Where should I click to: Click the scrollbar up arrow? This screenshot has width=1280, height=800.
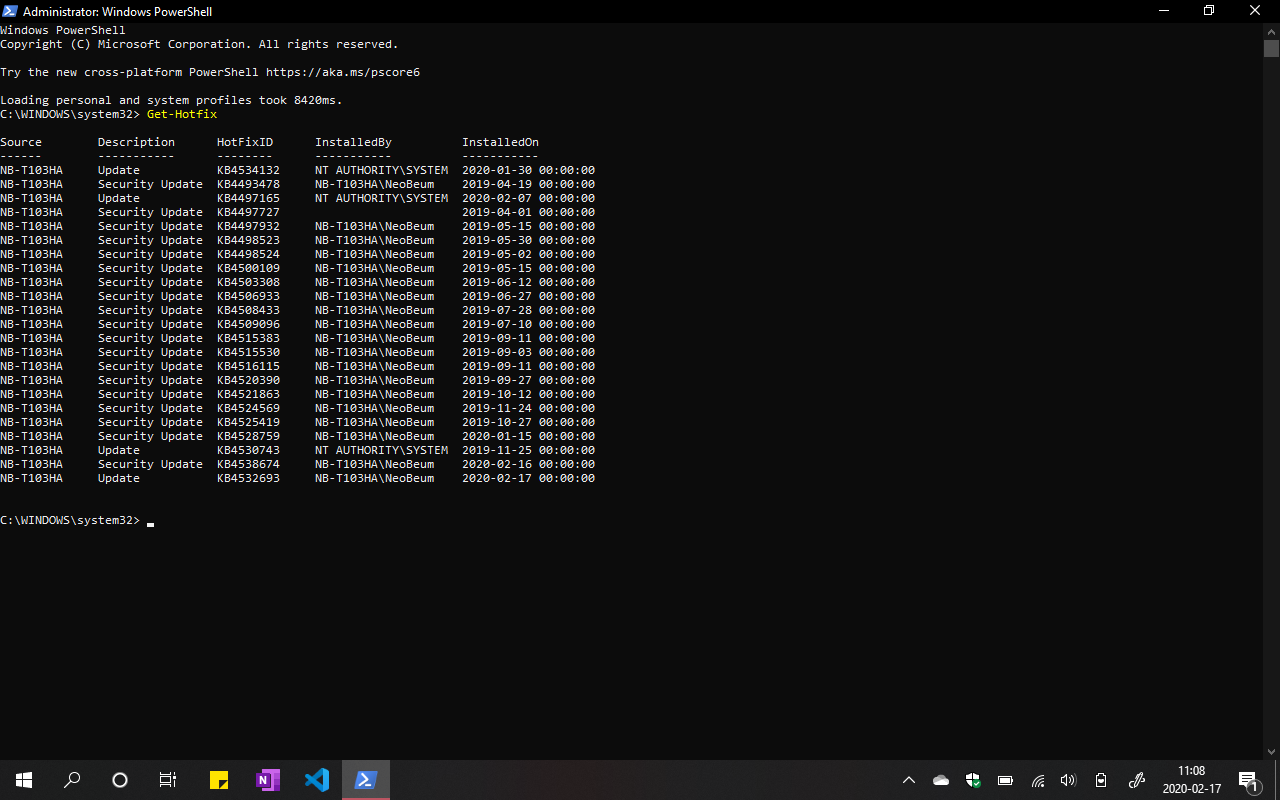tap(1272, 30)
